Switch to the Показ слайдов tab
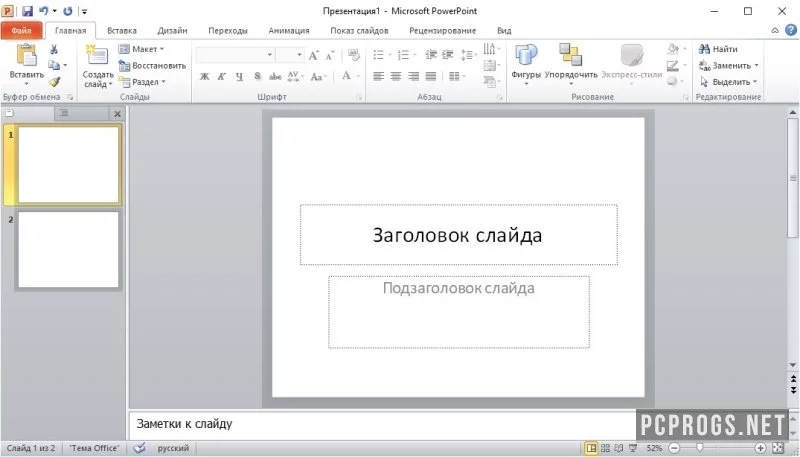 pos(359,31)
